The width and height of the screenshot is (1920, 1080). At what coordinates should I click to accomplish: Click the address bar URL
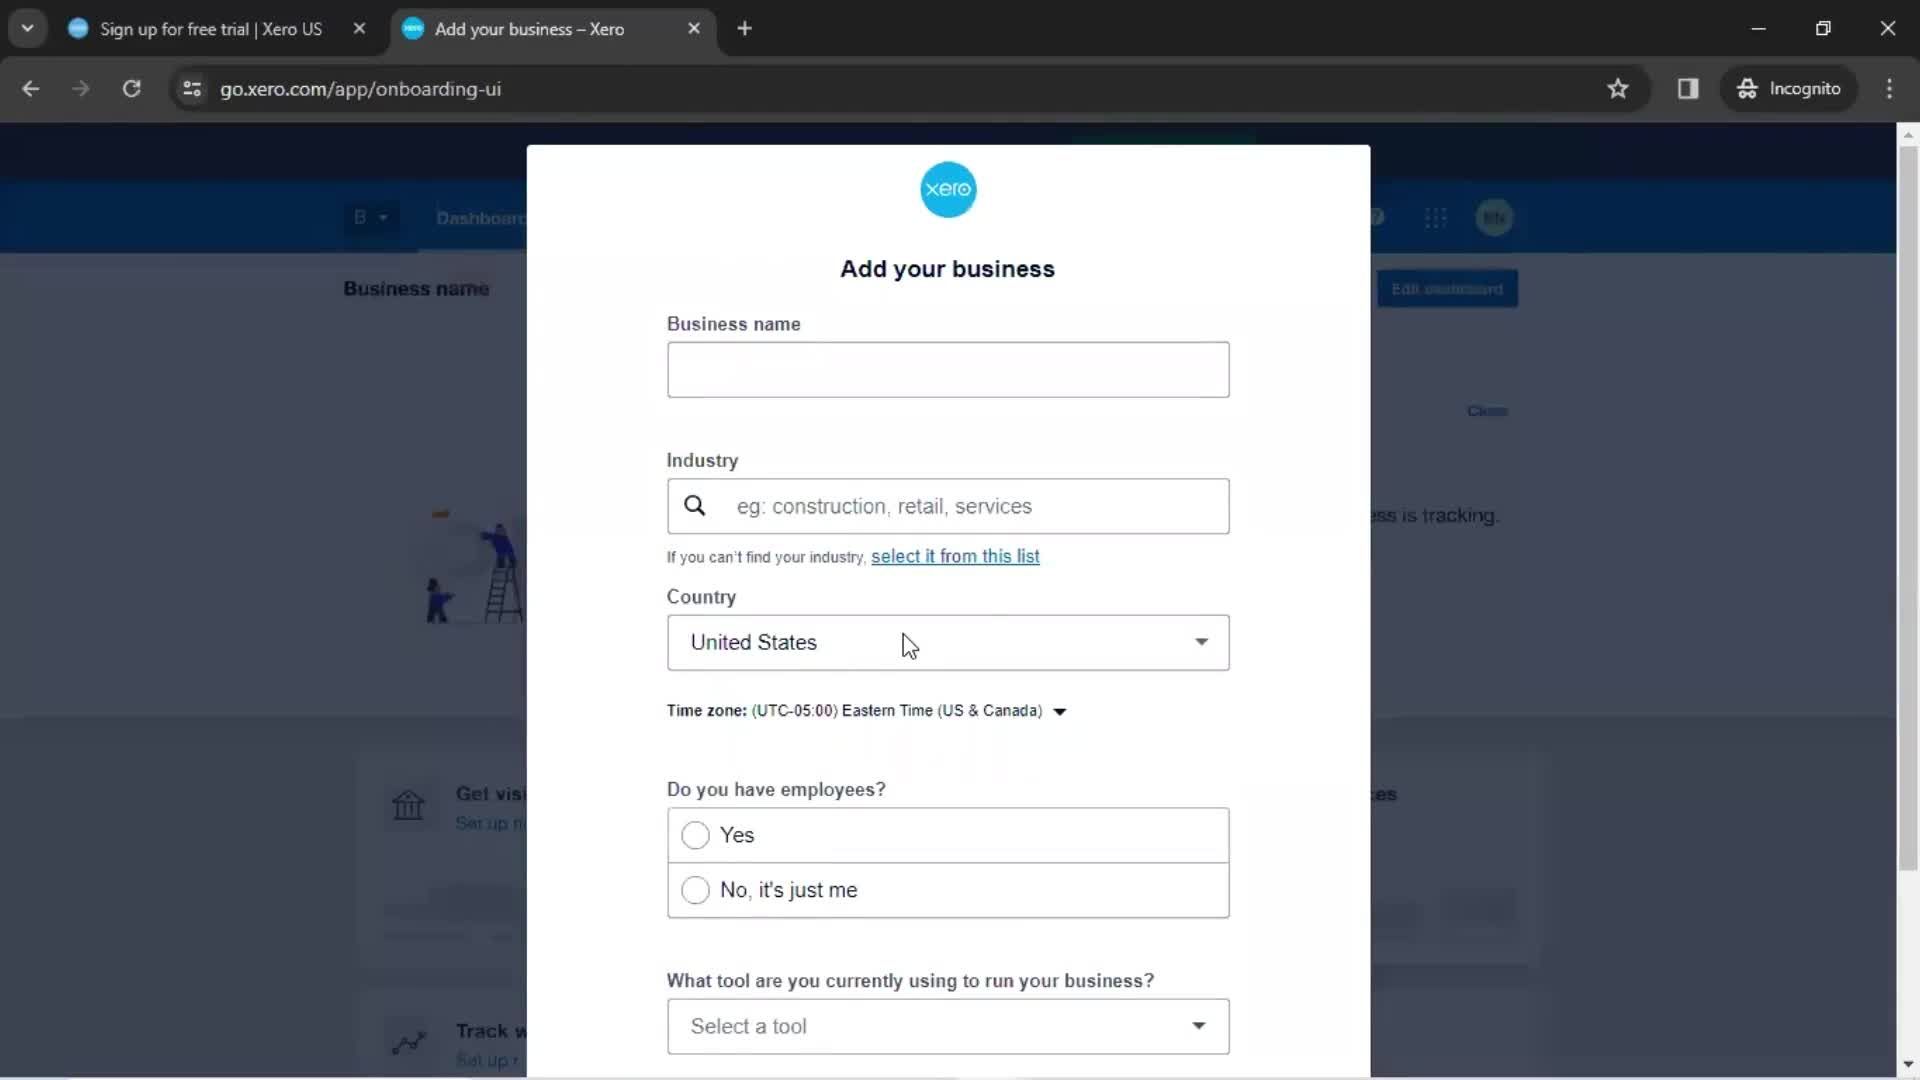tap(360, 89)
